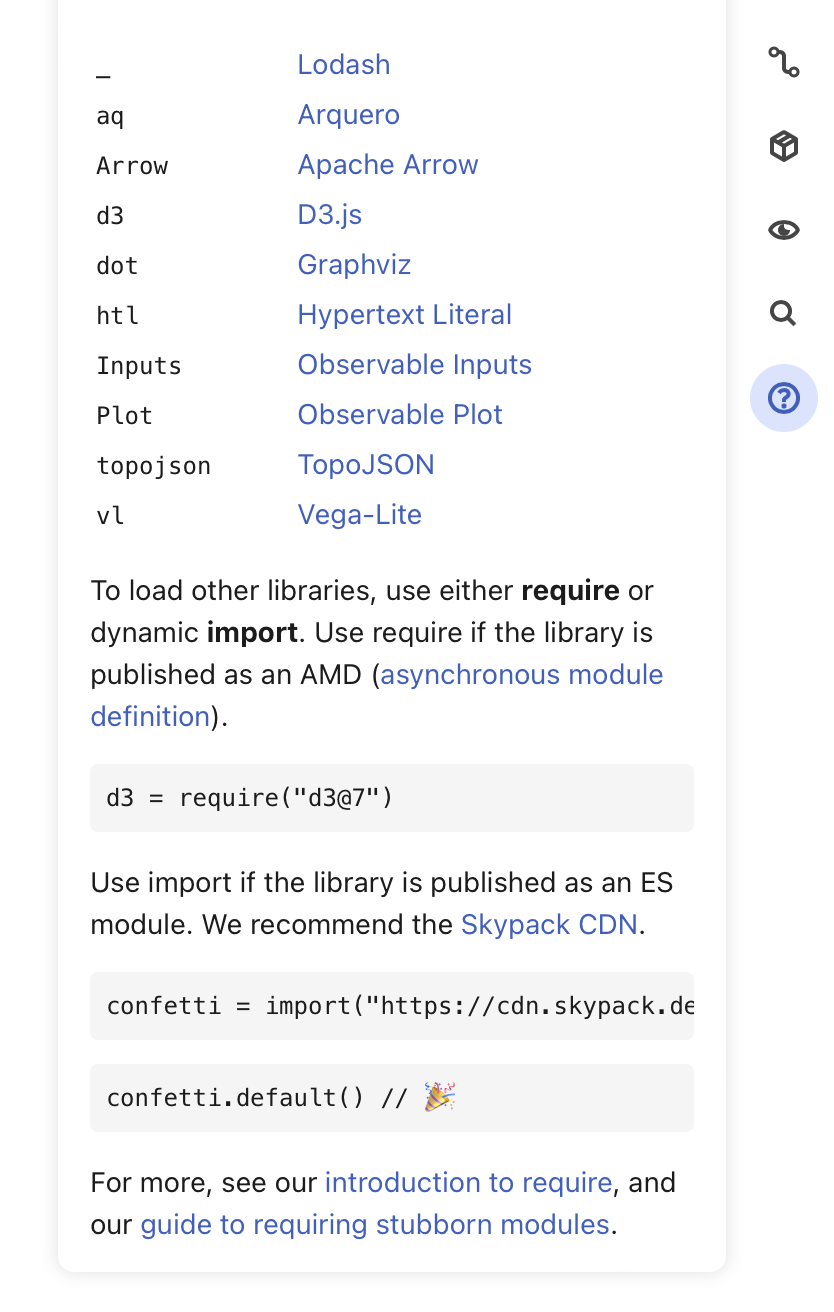Screen dimensions: 834x1312
Task: Open the D3.js link
Action: click(330, 215)
